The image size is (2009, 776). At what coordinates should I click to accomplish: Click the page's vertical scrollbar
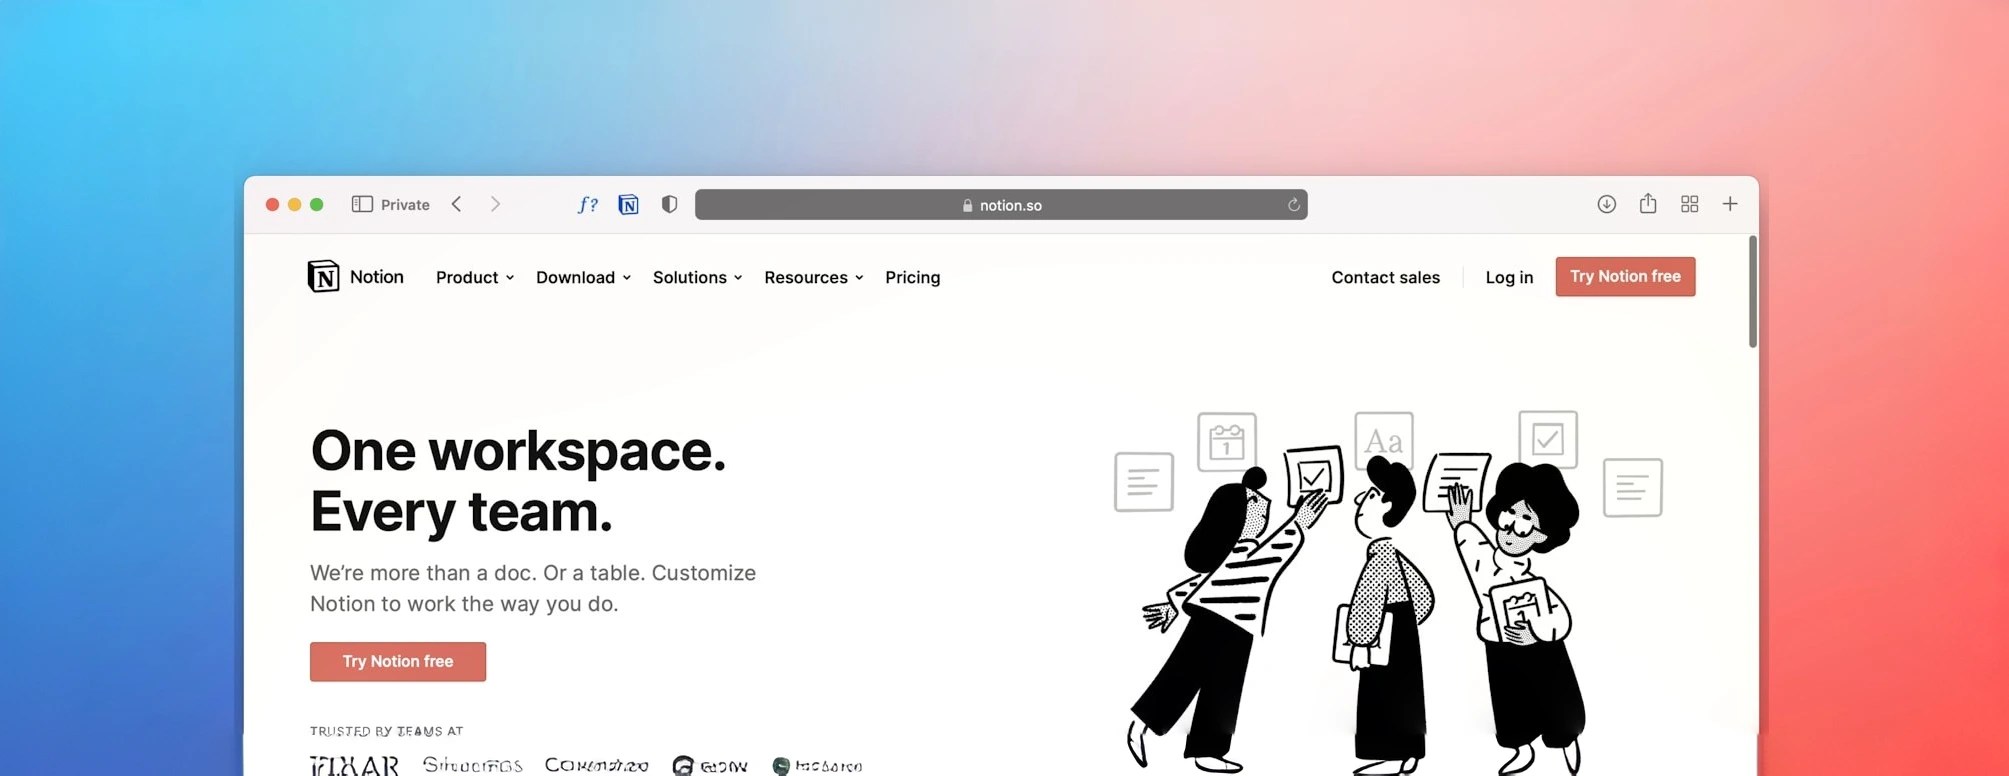click(1752, 292)
